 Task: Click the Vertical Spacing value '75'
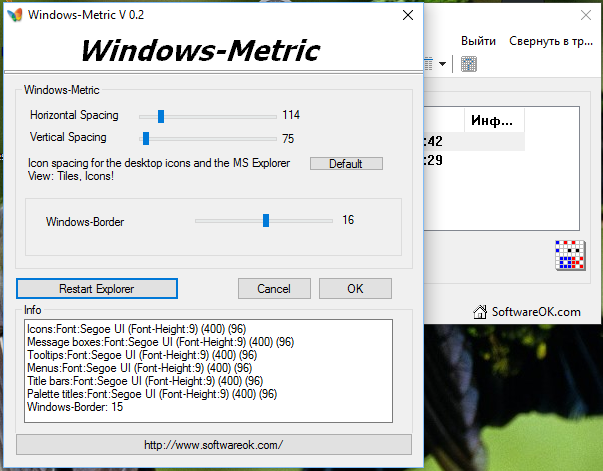288,138
